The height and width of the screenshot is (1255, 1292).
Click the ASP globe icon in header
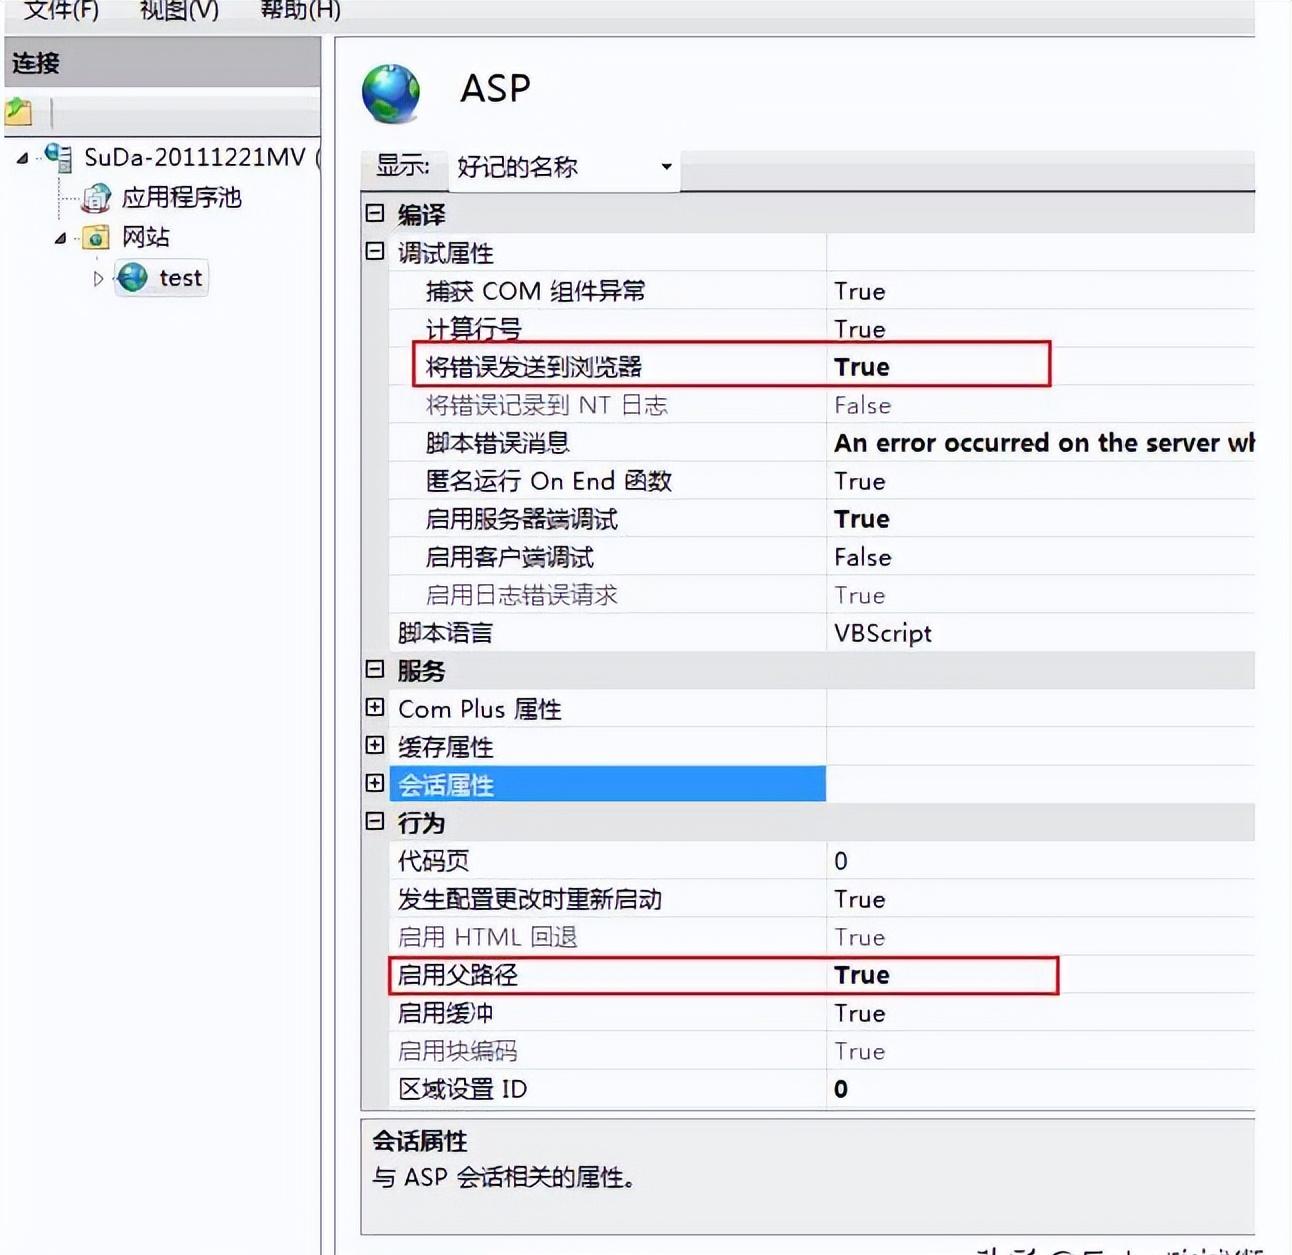tap(391, 94)
